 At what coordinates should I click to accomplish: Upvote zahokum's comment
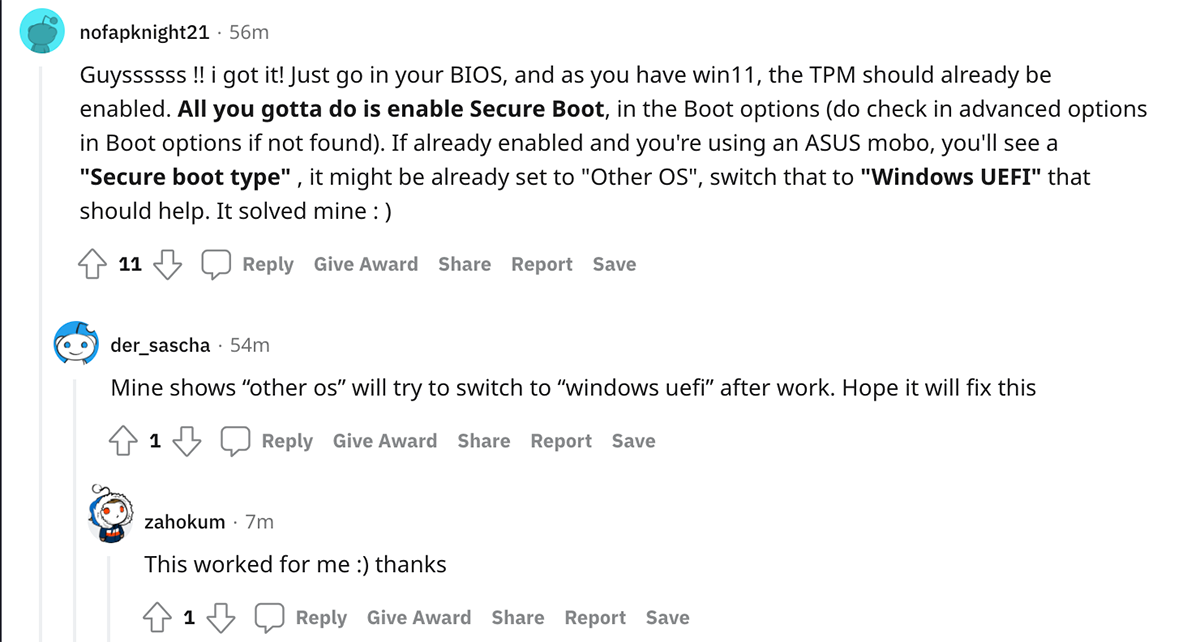point(157,618)
